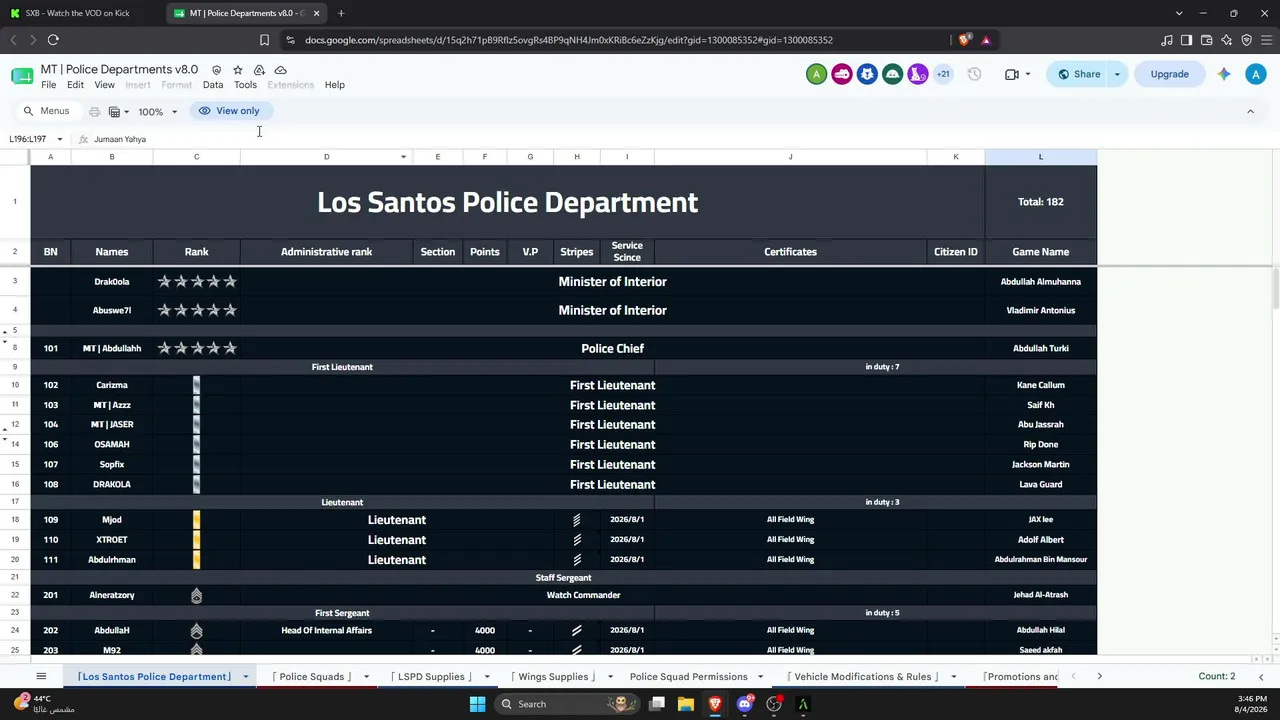Screen dimensions: 1280x720
Task: Switch to Vehicle Modifications & Rules tab
Action: click(x=863, y=677)
